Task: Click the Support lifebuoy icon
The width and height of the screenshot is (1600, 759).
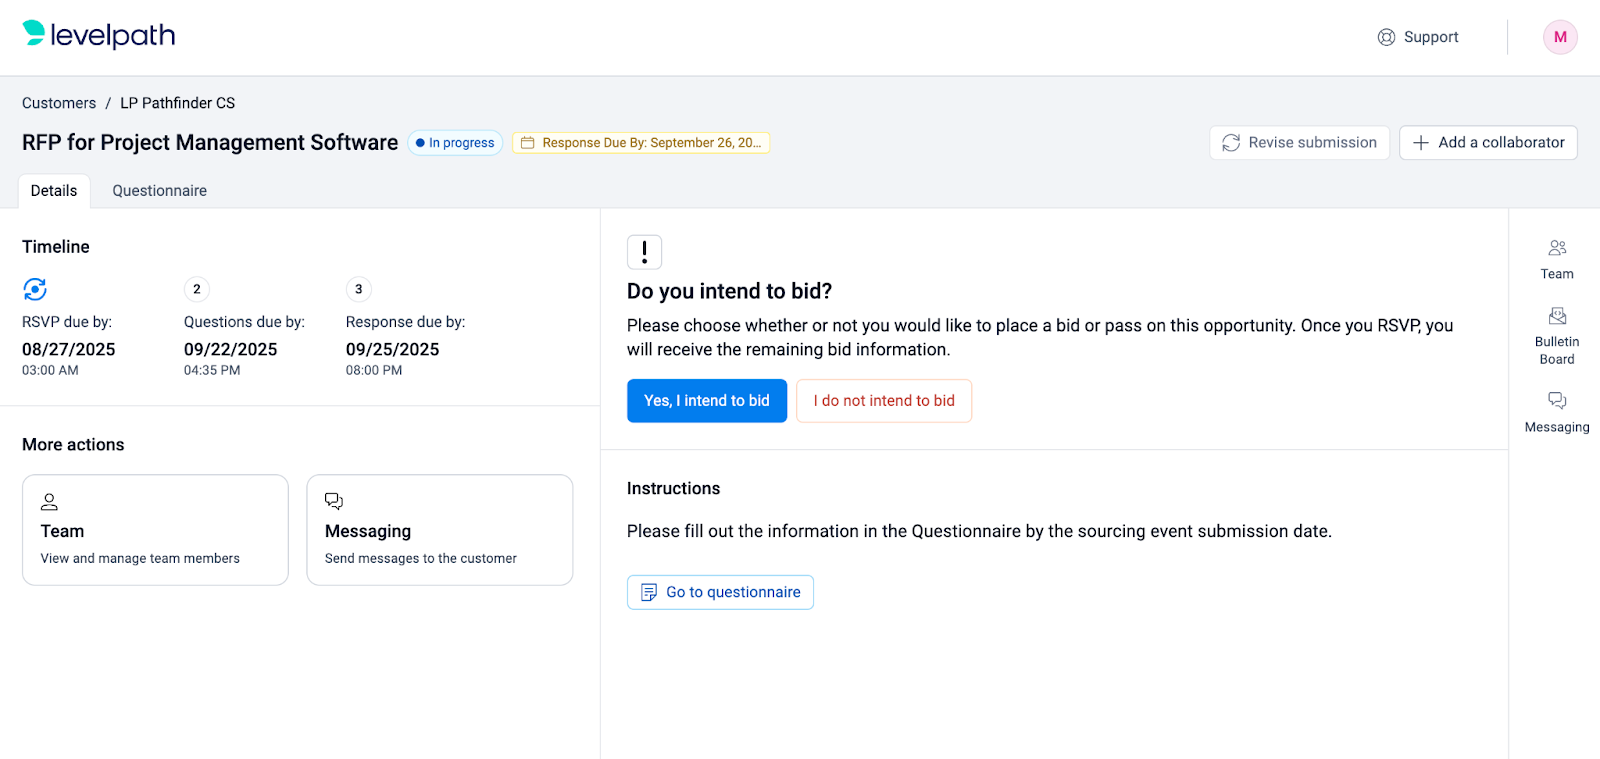Action: tap(1386, 37)
